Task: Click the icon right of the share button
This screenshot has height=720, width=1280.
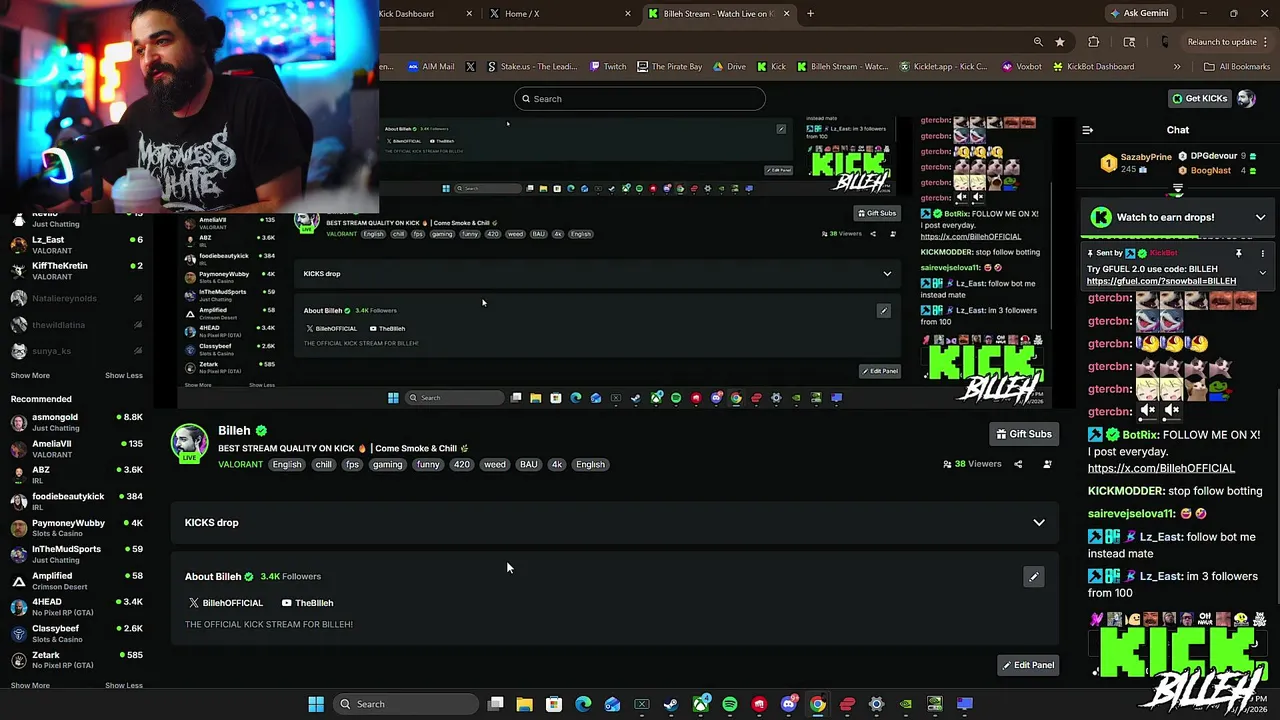Action: coord(1047,464)
